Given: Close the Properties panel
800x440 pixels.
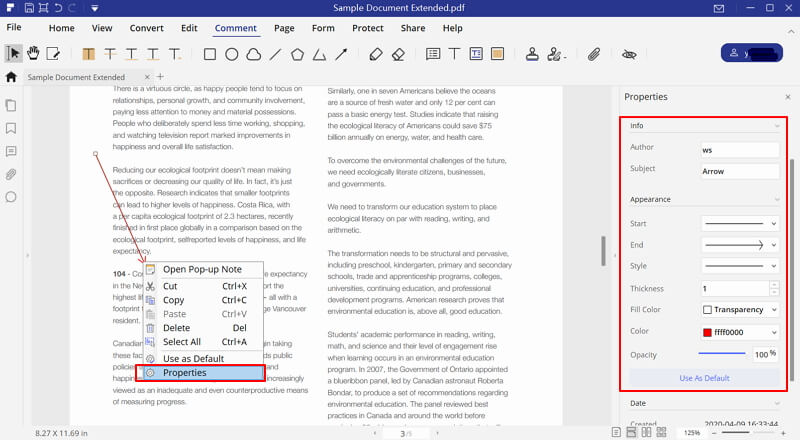Looking at the screenshot, I should coord(788,97).
